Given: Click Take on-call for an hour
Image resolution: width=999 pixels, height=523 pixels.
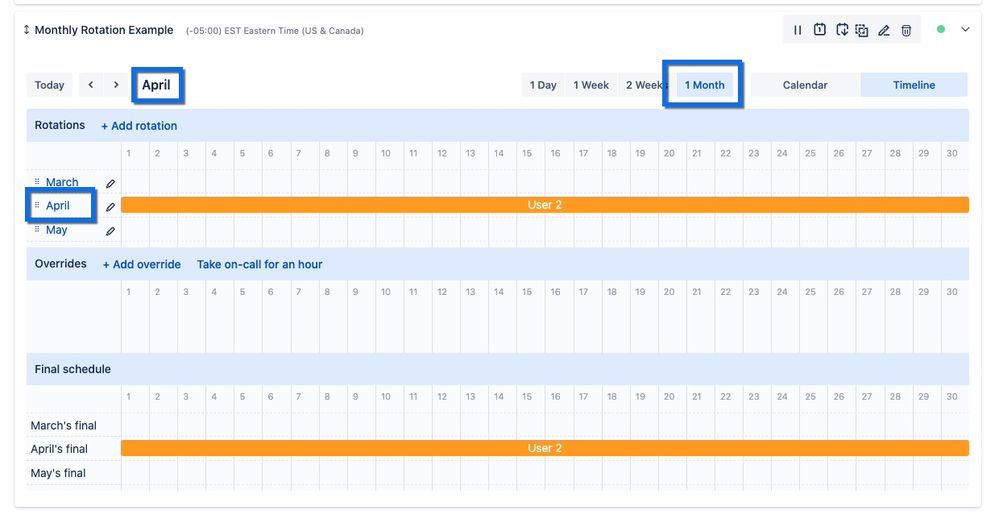Looking at the screenshot, I should click(x=259, y=264).
